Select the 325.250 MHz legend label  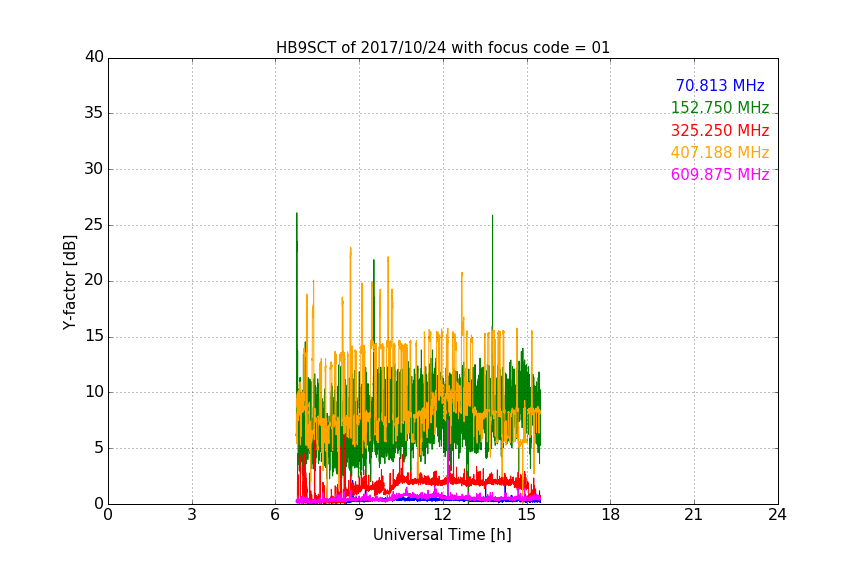coord(720,131)
